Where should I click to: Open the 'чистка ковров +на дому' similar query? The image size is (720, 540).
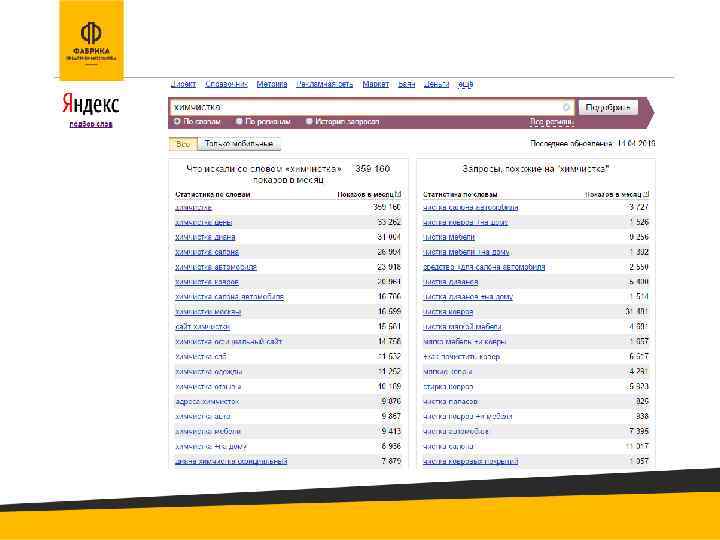465,222
